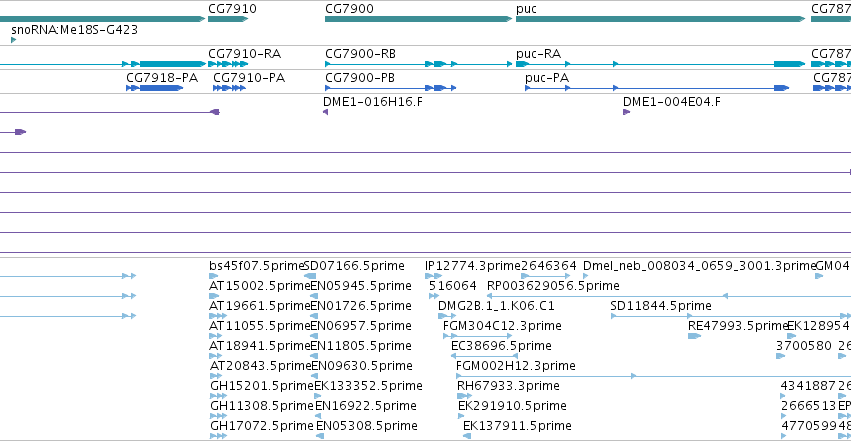851x441 pixels.
Task: Click the SD07166.5prime EST glyph
Action: [310, 276]
